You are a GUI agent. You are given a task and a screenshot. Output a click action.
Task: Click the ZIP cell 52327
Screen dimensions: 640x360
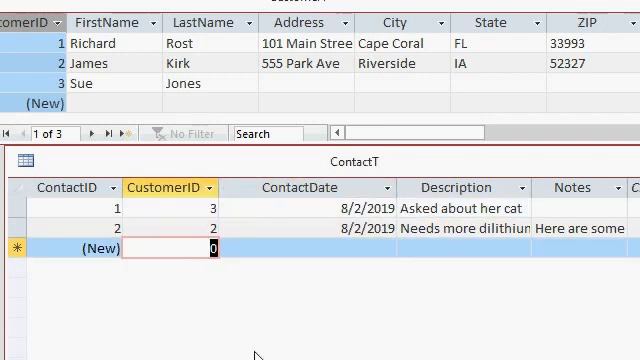pos(593,63)
